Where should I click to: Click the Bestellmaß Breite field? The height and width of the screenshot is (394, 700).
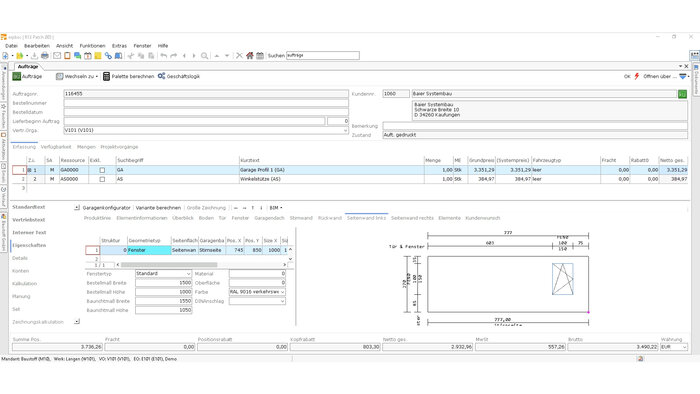click(164, 283)
